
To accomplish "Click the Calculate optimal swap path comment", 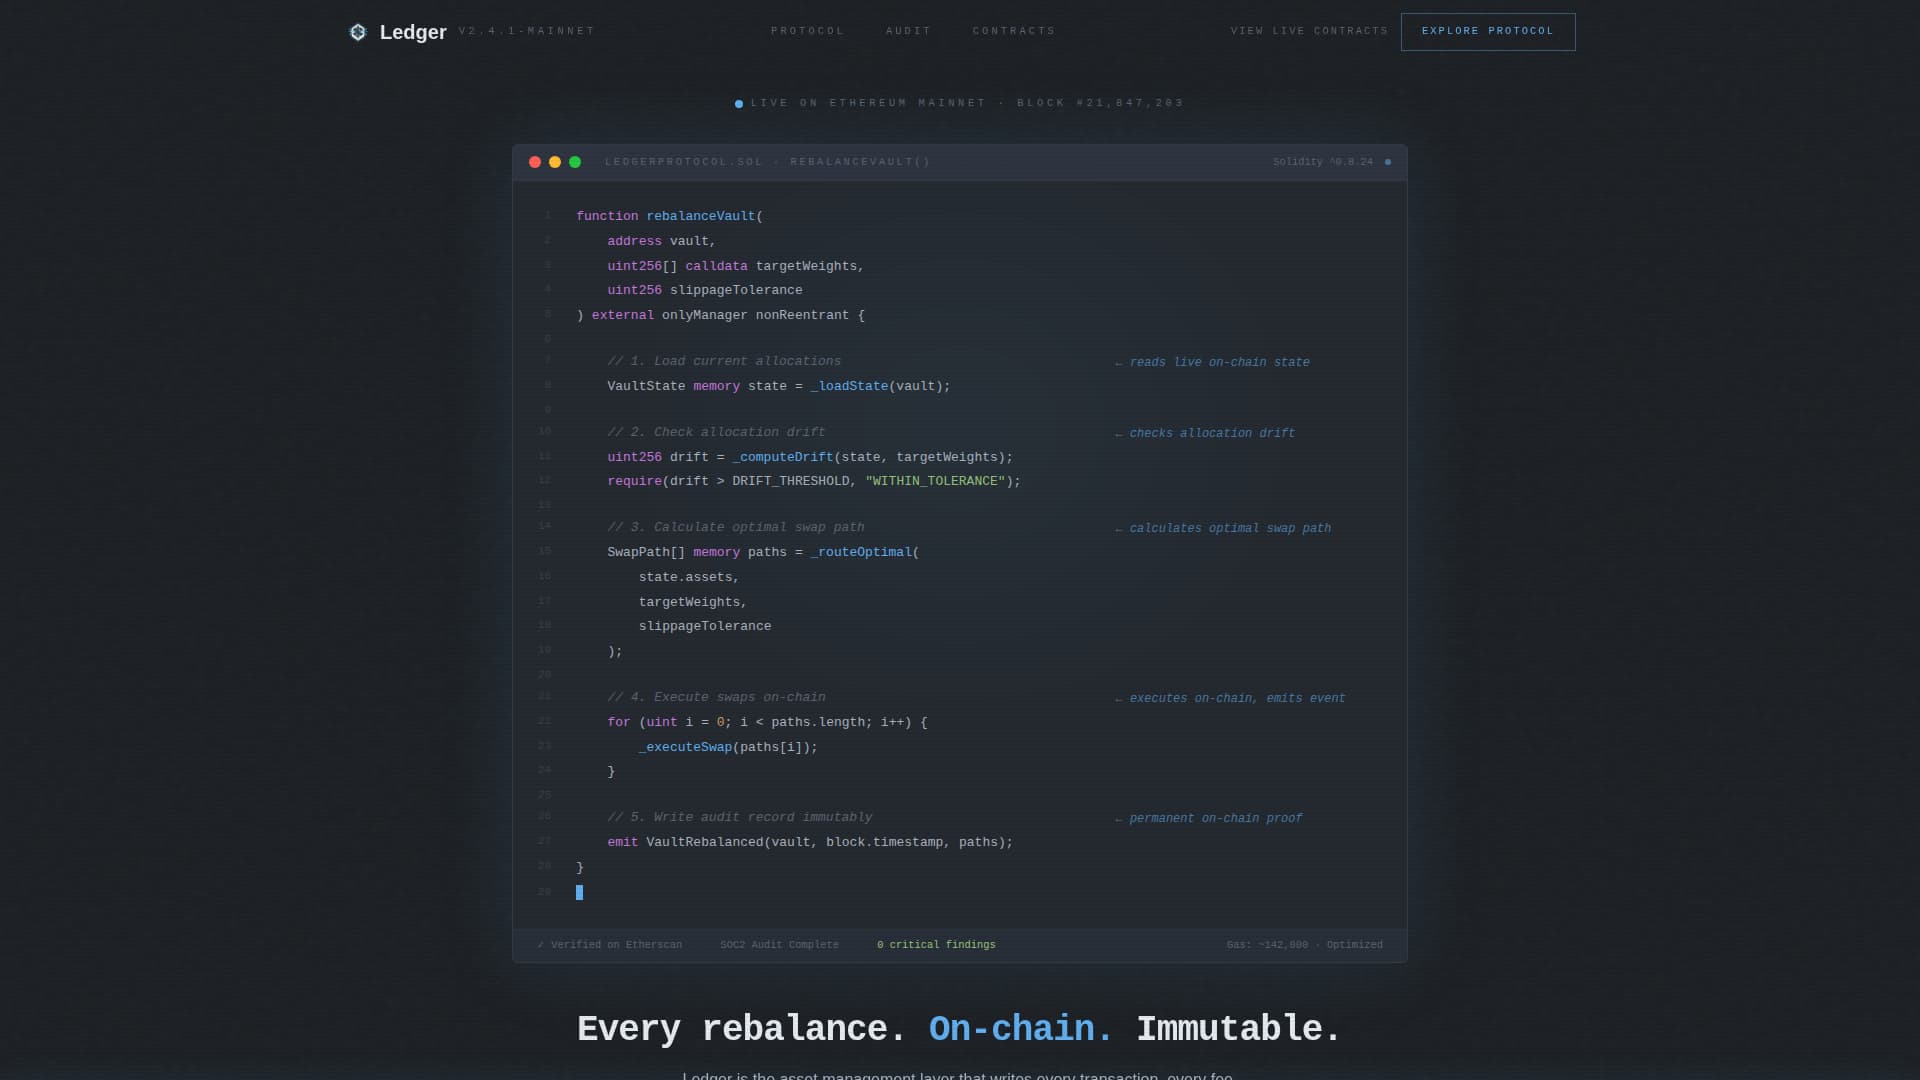I will click(736, 527).
